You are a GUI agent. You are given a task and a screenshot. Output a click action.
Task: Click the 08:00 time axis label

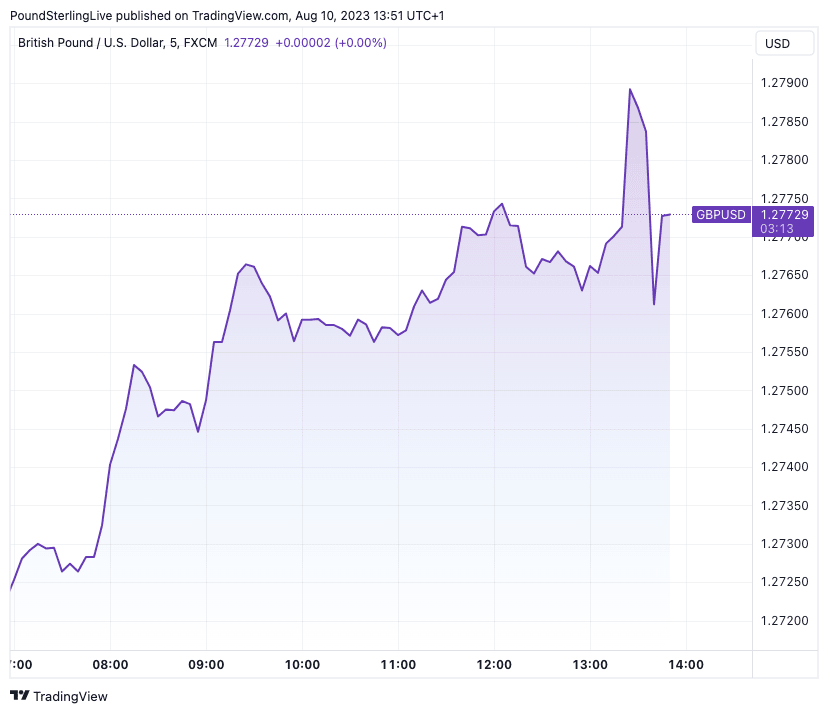click(x=110, y=665)
